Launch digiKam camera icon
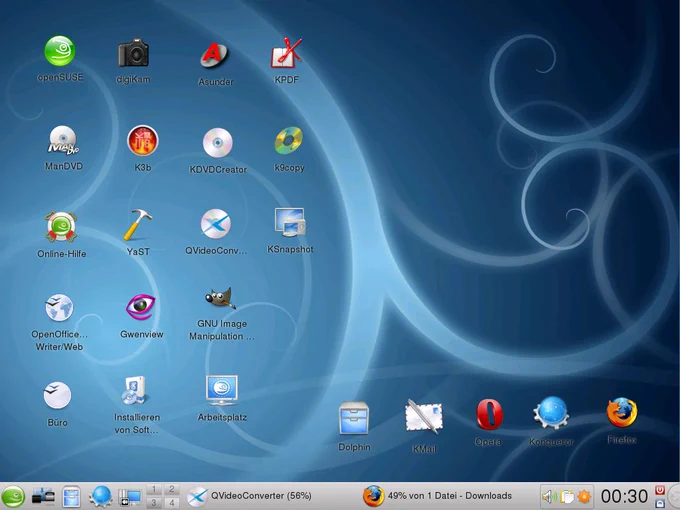Image resolution: width=680 pixels, height=510 pixels. (133, 53)
